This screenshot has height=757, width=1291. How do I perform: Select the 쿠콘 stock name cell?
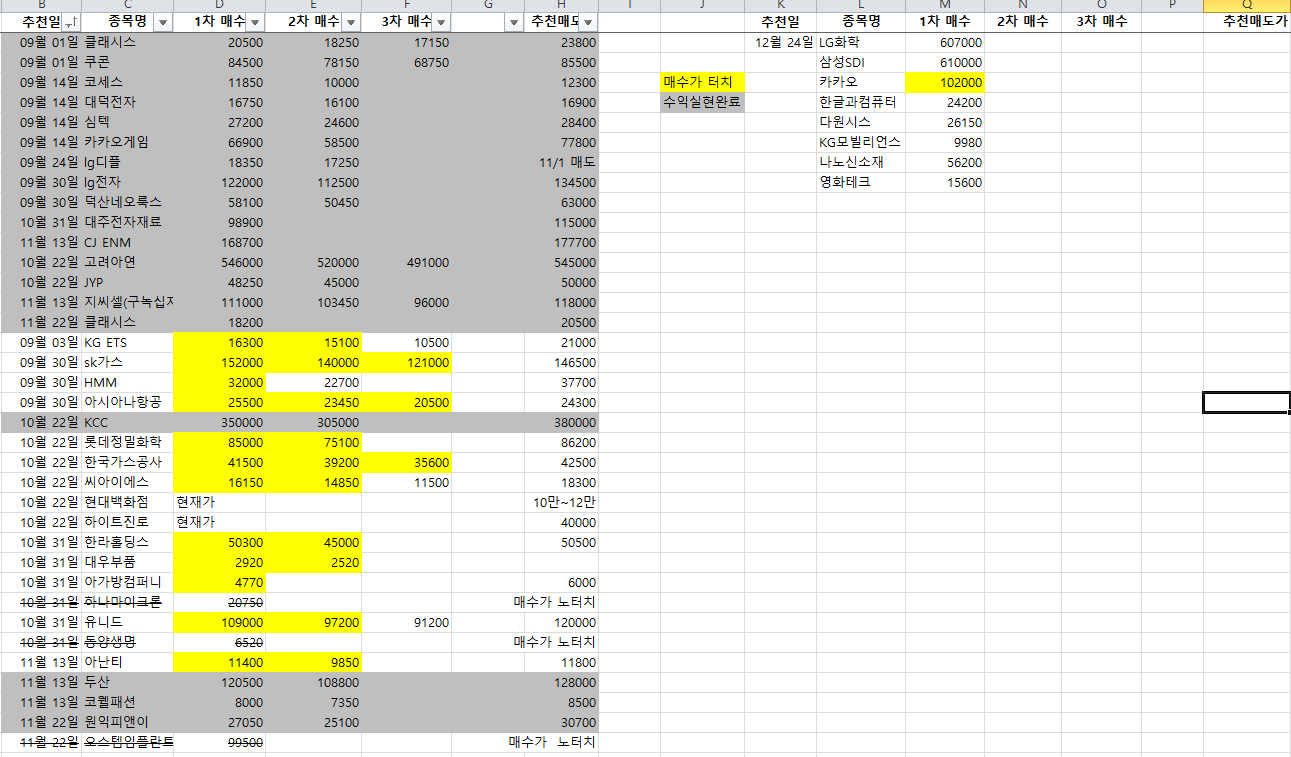click(127, 62)
